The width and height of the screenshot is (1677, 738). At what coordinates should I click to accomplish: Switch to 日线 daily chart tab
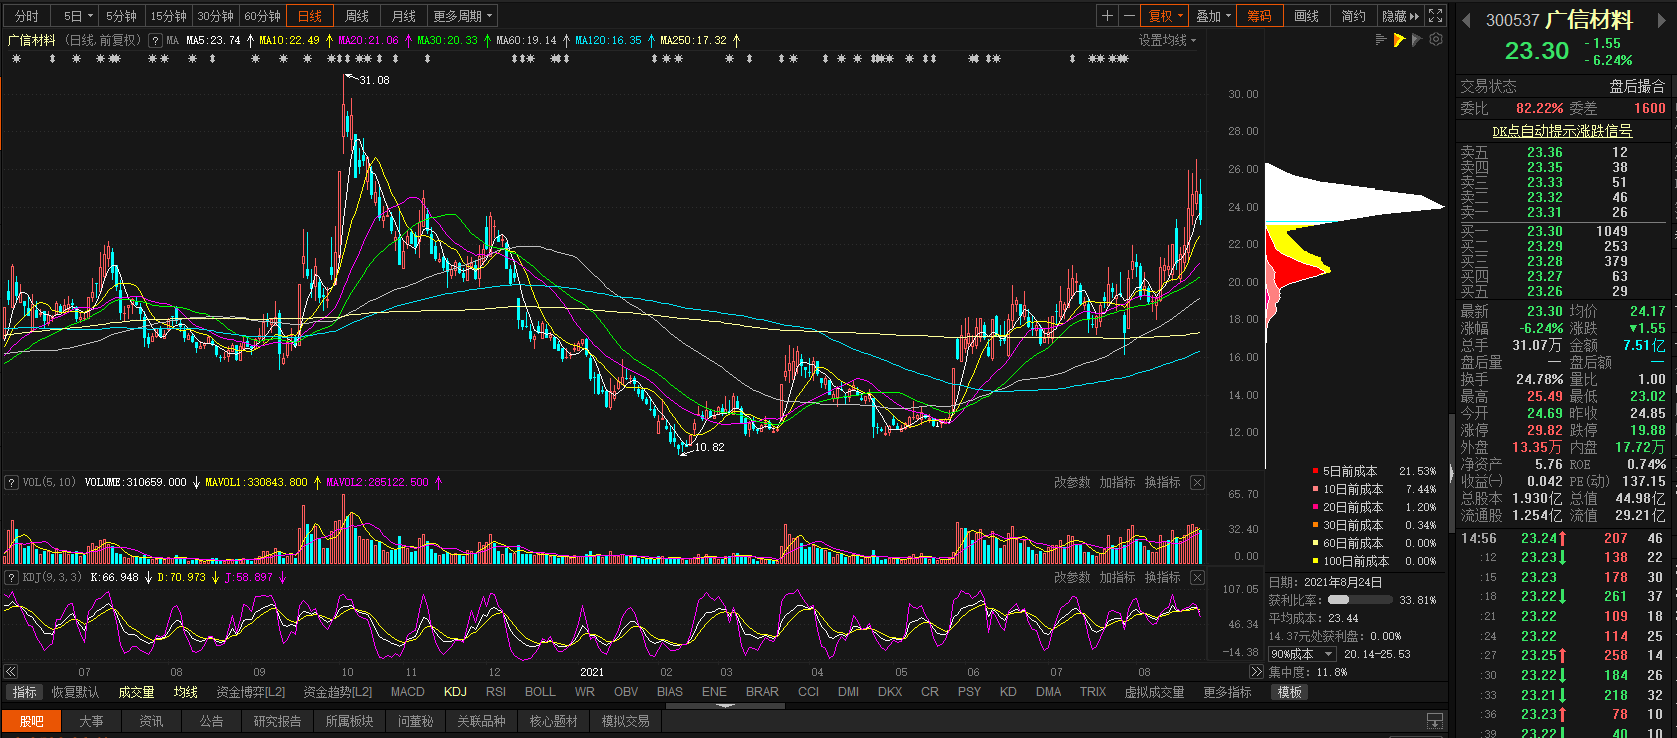click(310, 16)
